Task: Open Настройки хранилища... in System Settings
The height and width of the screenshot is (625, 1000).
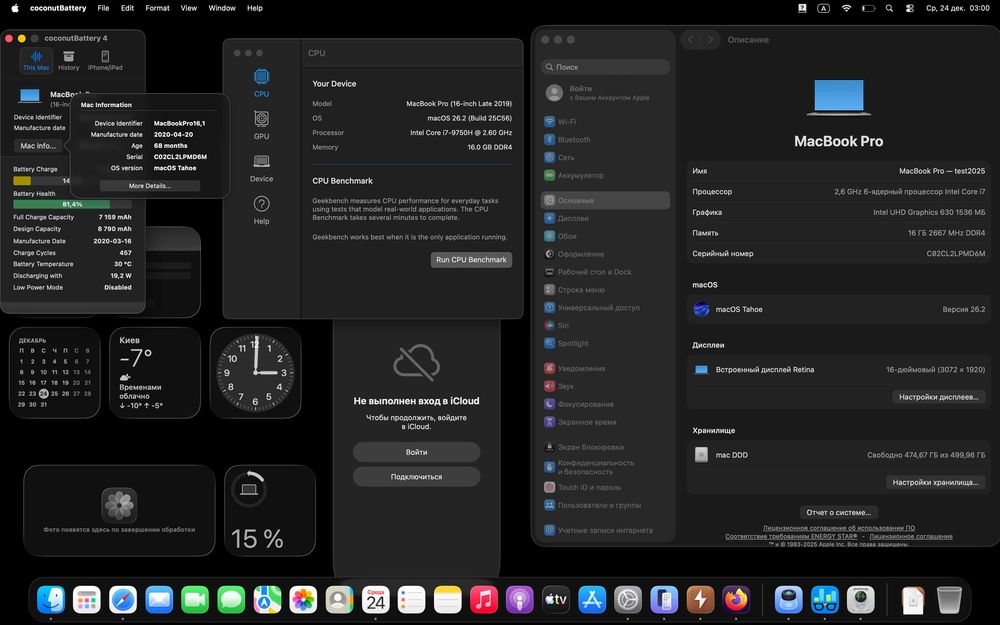Action: pyautogui.click(x=935, y=482)
